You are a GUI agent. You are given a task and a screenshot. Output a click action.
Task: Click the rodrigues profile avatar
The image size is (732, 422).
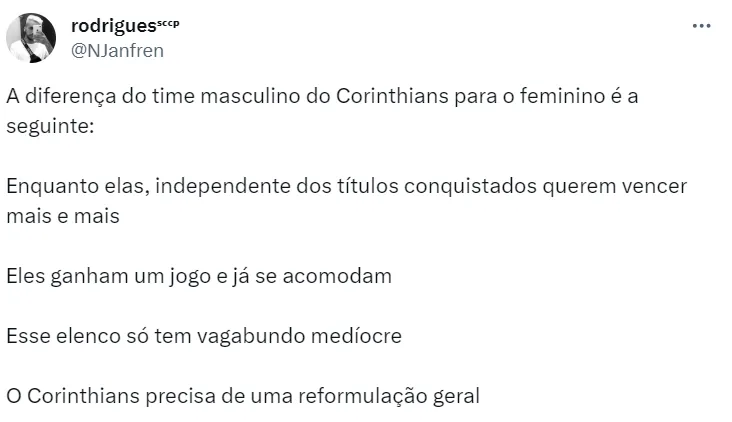[x=30, y=38]
